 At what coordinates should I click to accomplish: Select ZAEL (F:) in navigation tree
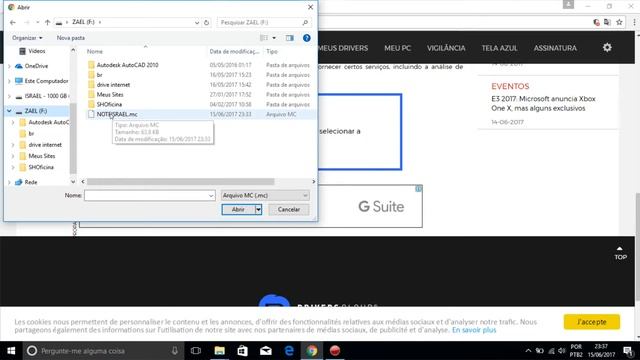click(36, 111)
